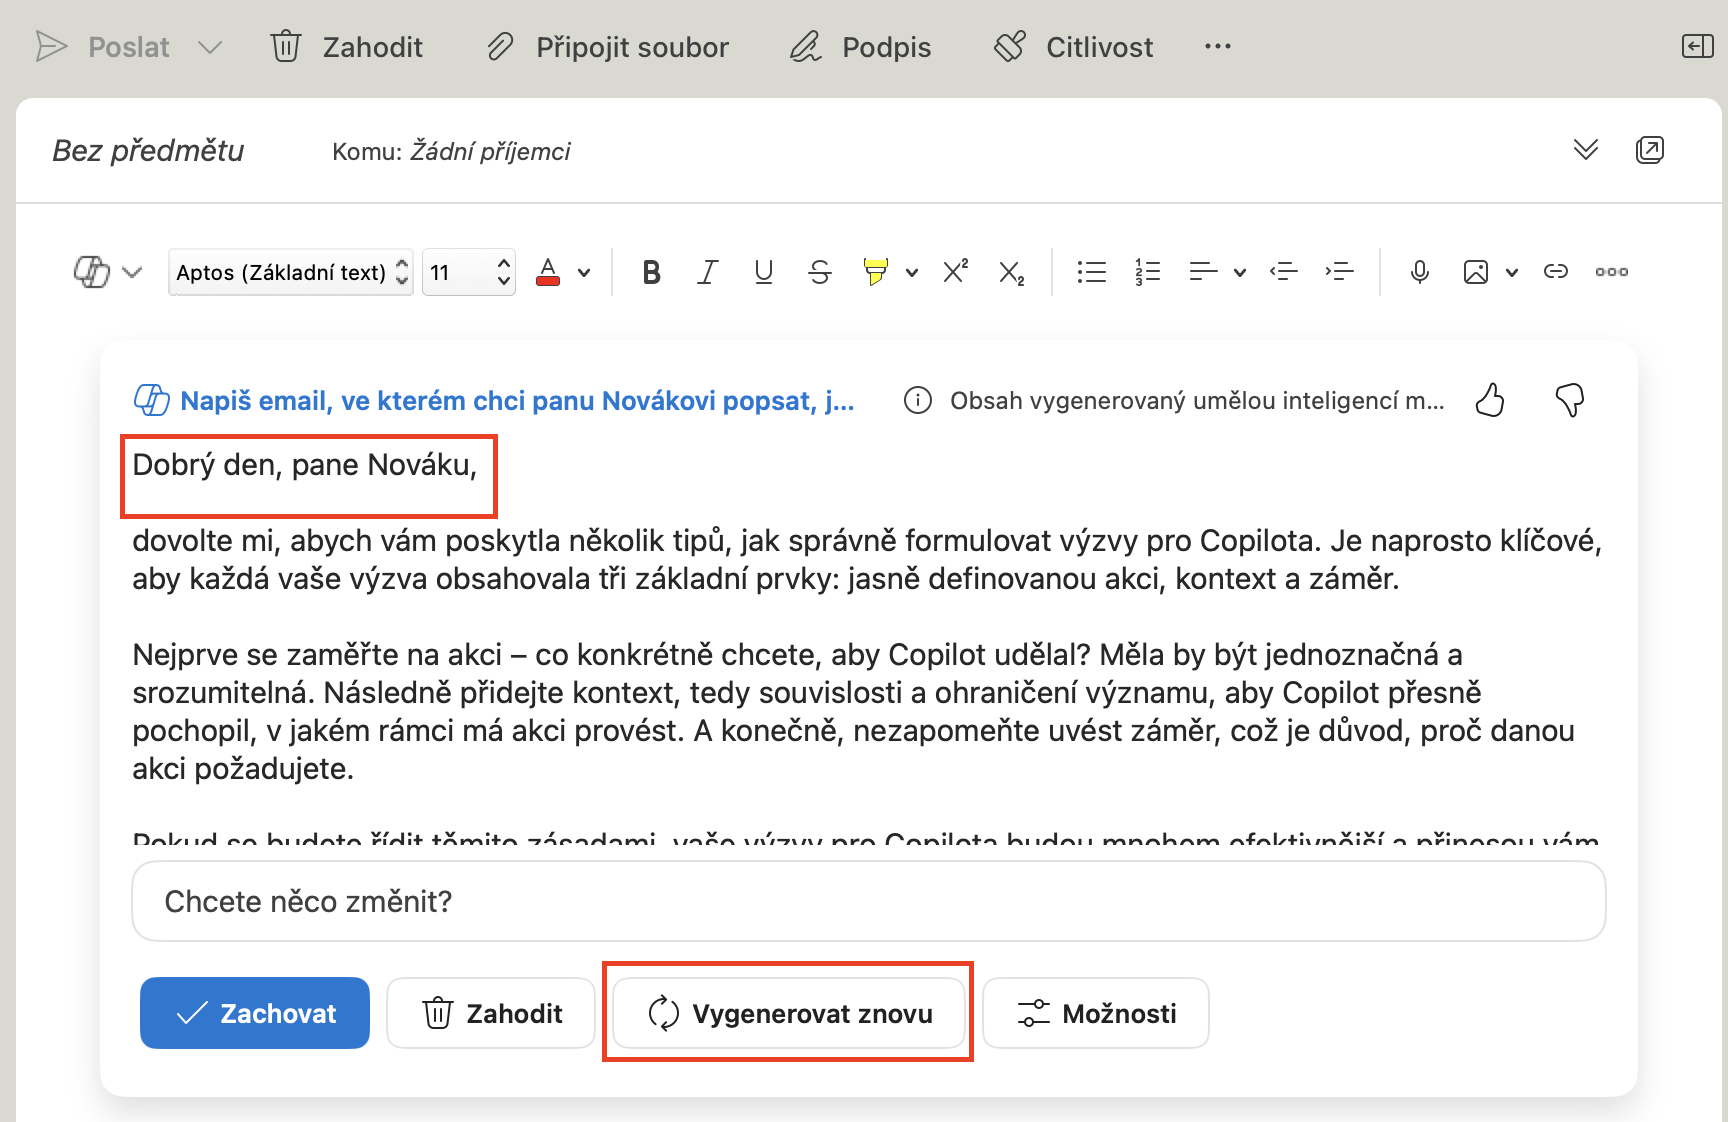Click the Copilot prompt text starting Napiš email
The width and height of the screenshot is (1728, 1122).
click(x=516, y=401)
